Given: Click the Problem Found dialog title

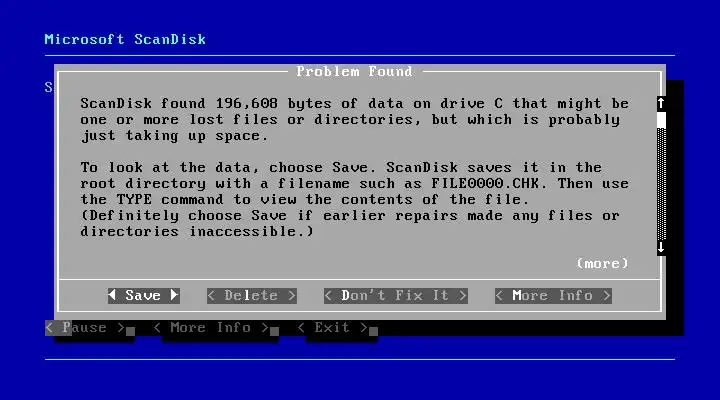Looking at the screenshot, I should pos(354,72).
